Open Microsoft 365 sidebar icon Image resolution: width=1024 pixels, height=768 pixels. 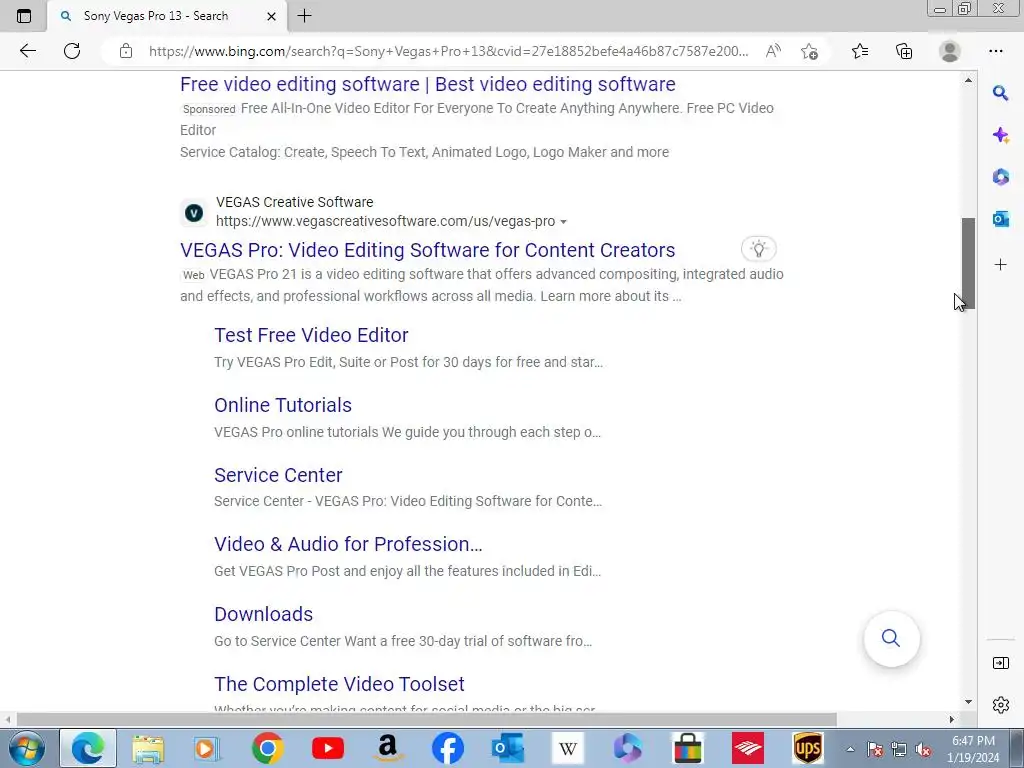[x=1000, y=176]
